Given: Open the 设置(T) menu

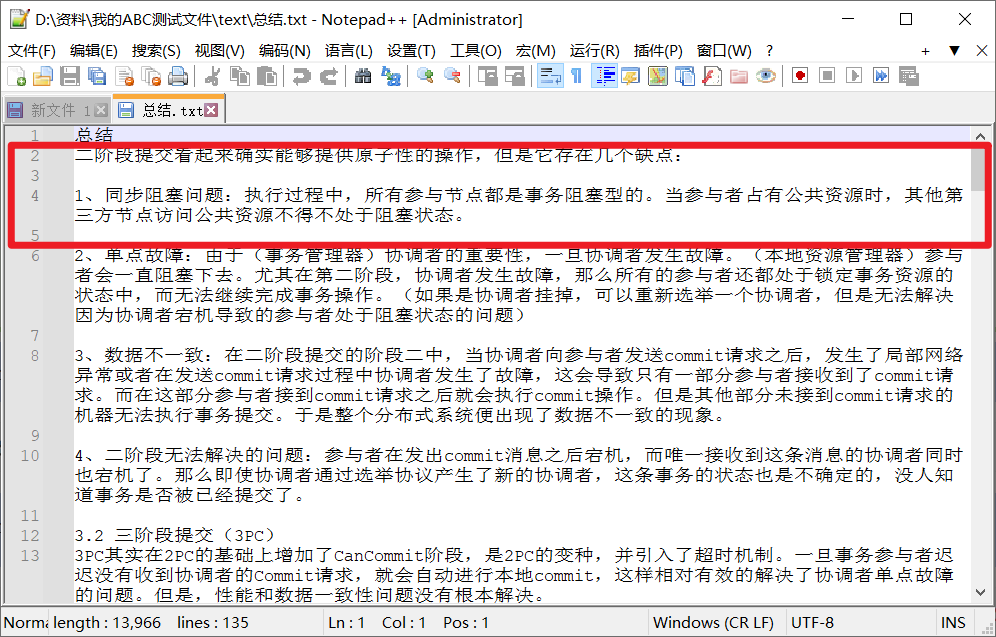Looking at the screenshot, I should (x=411, y=51).
